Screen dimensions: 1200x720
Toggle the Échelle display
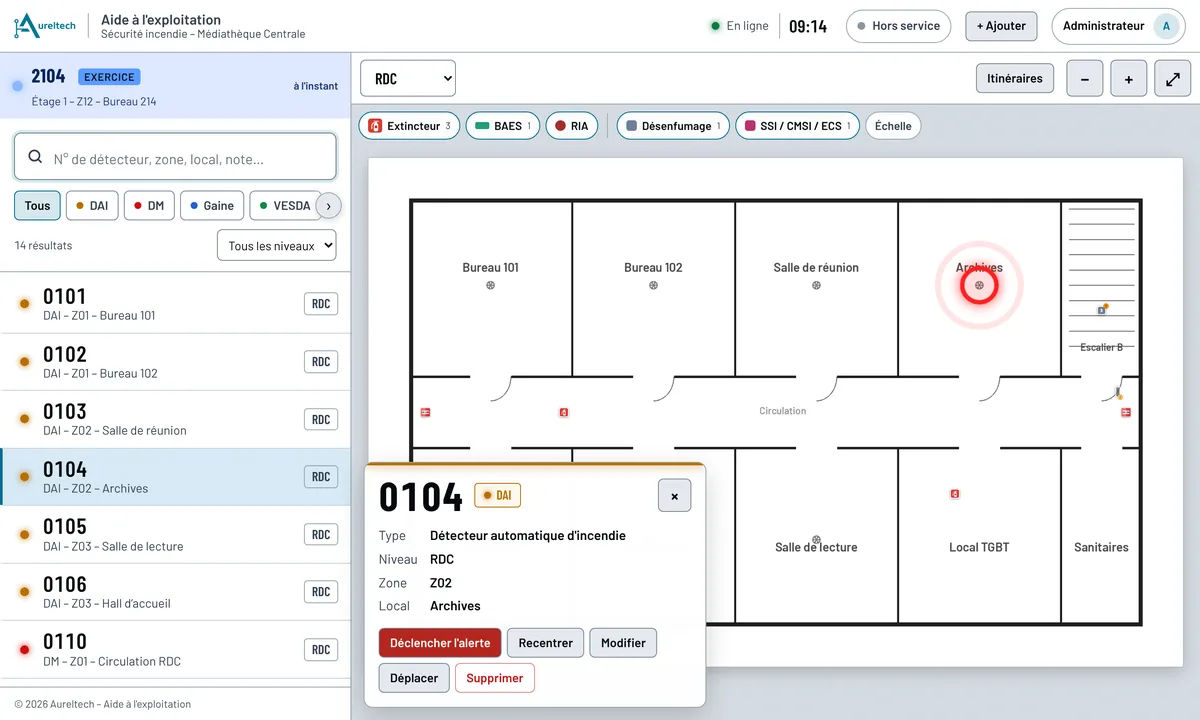click(893, 126)
